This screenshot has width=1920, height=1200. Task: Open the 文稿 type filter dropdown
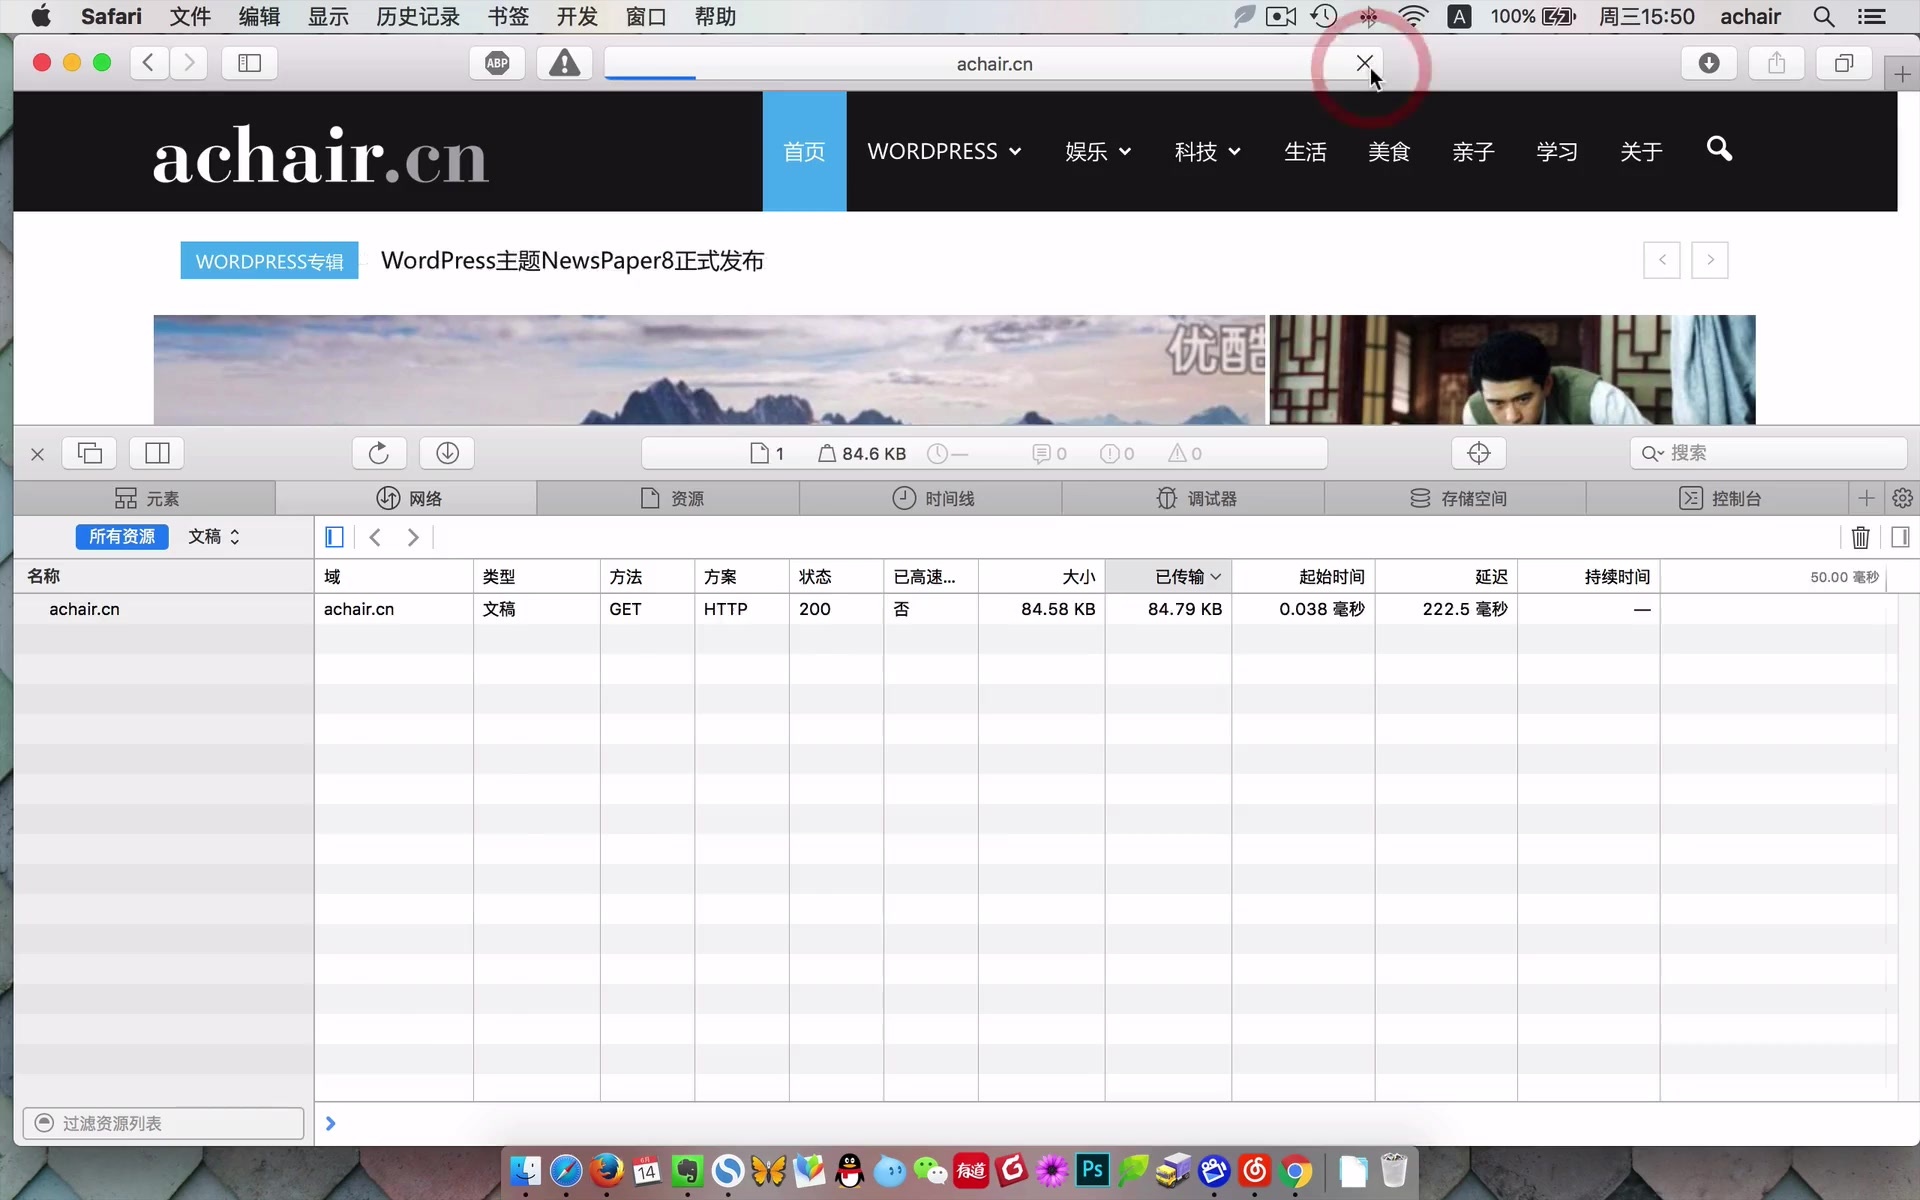[x=214, y=537]
